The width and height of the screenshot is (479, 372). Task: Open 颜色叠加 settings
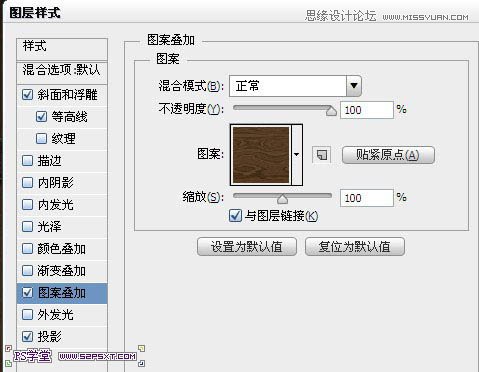61,248
